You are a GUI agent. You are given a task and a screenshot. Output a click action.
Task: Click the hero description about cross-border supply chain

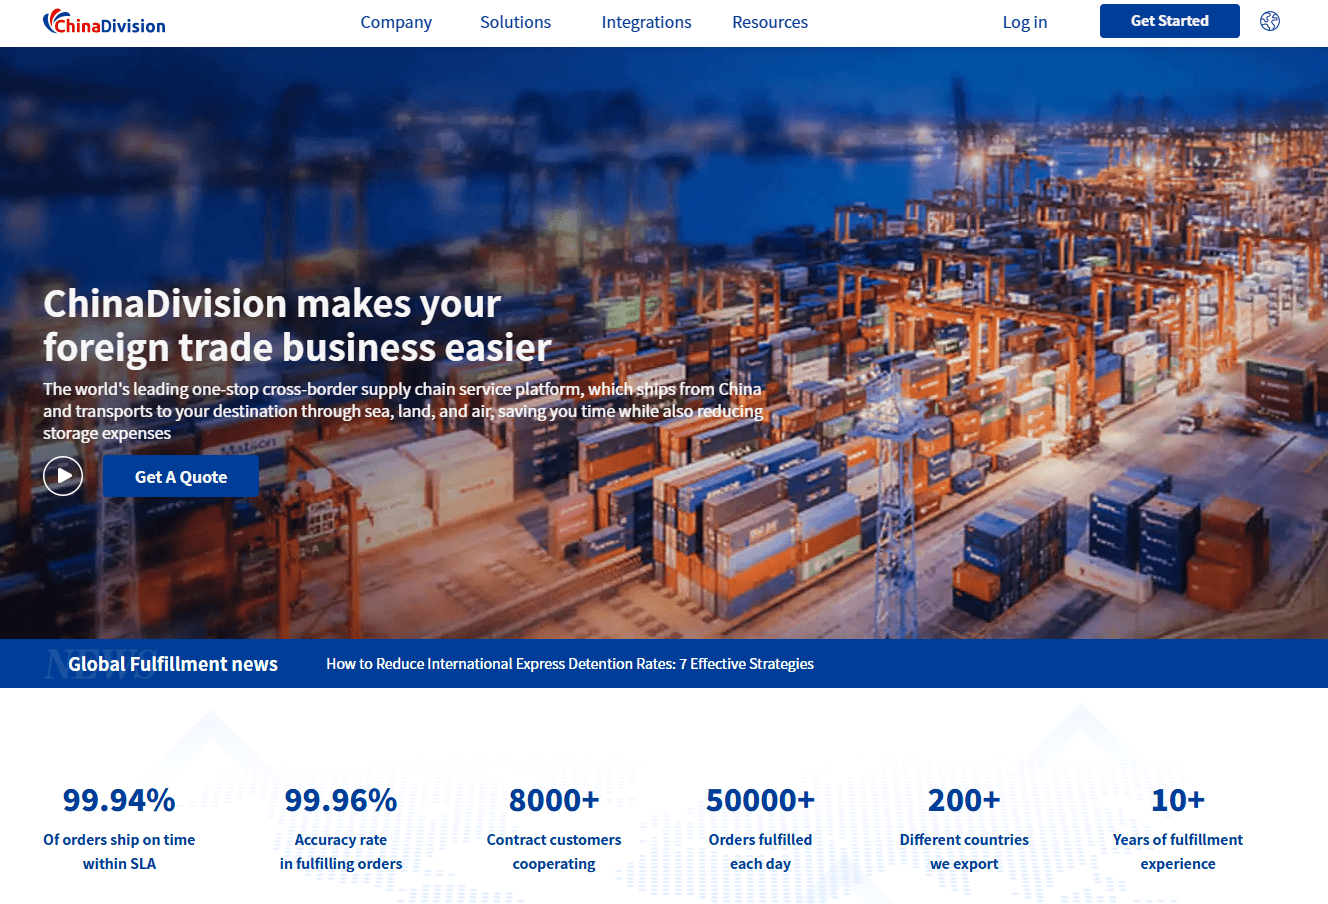click(x=402, y=411)
